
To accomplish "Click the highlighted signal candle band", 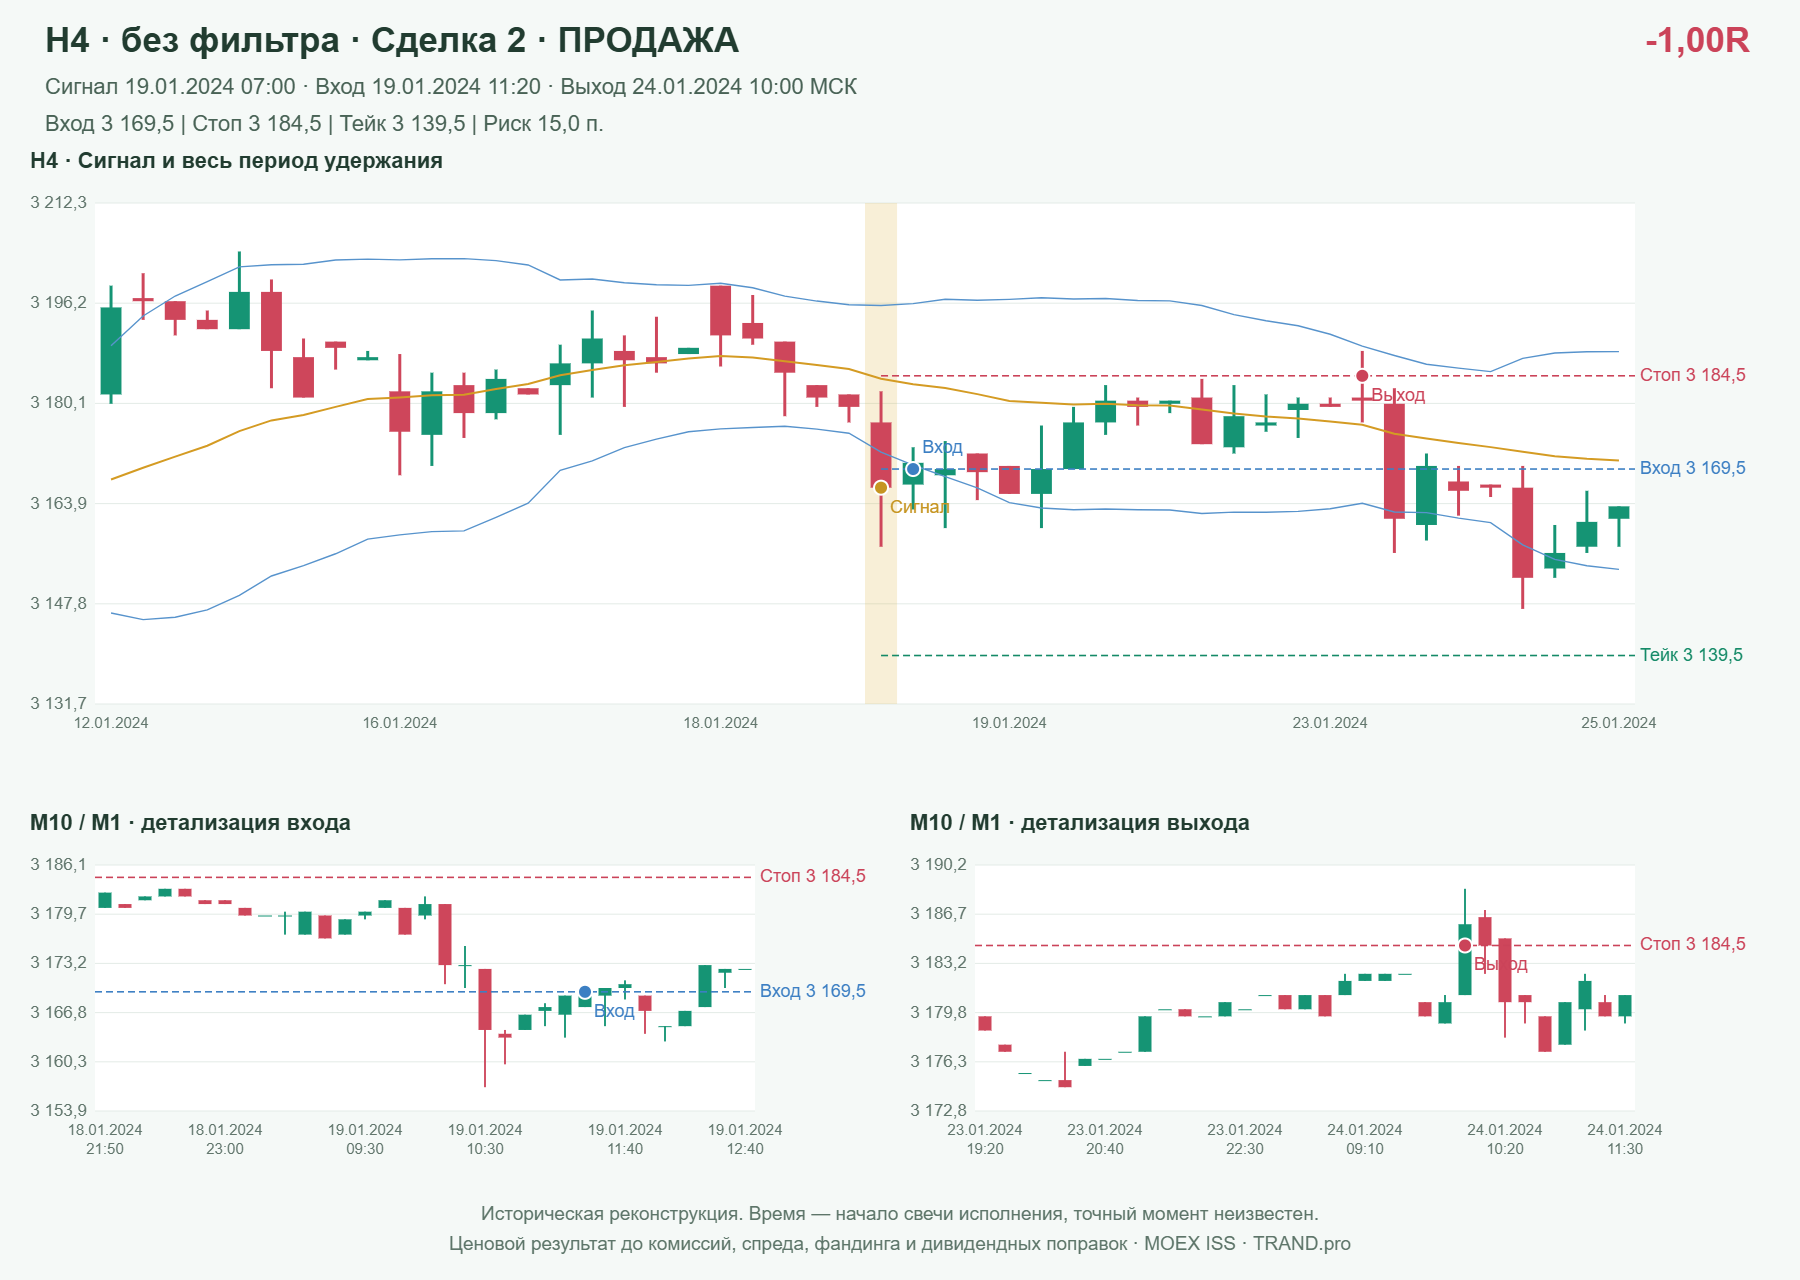I will click(x=881, y=453).
